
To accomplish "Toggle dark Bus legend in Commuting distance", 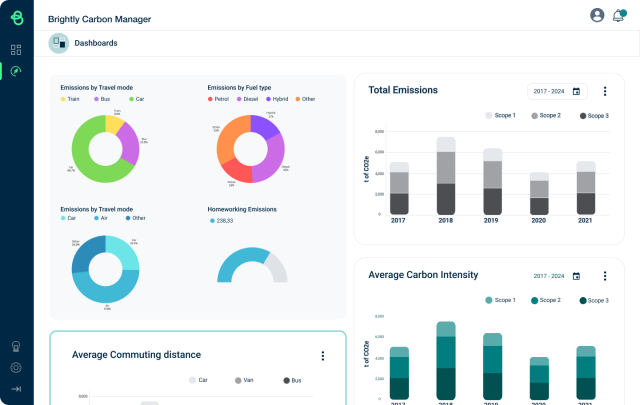I will pos(292,381).
